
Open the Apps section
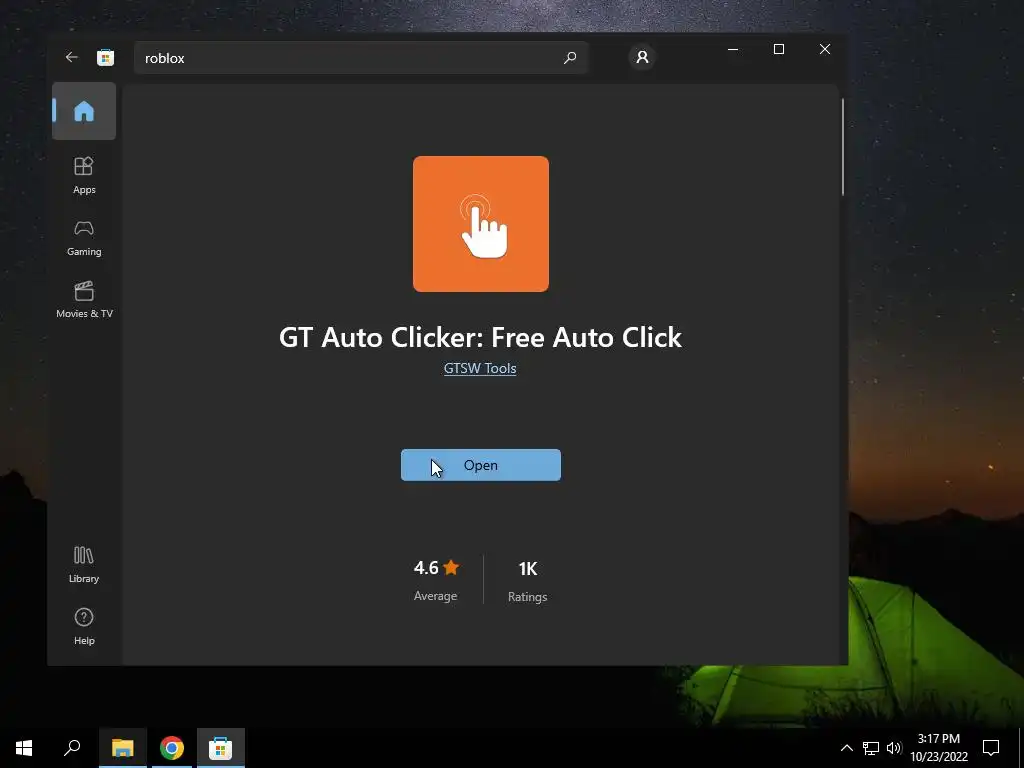[84, 176]
